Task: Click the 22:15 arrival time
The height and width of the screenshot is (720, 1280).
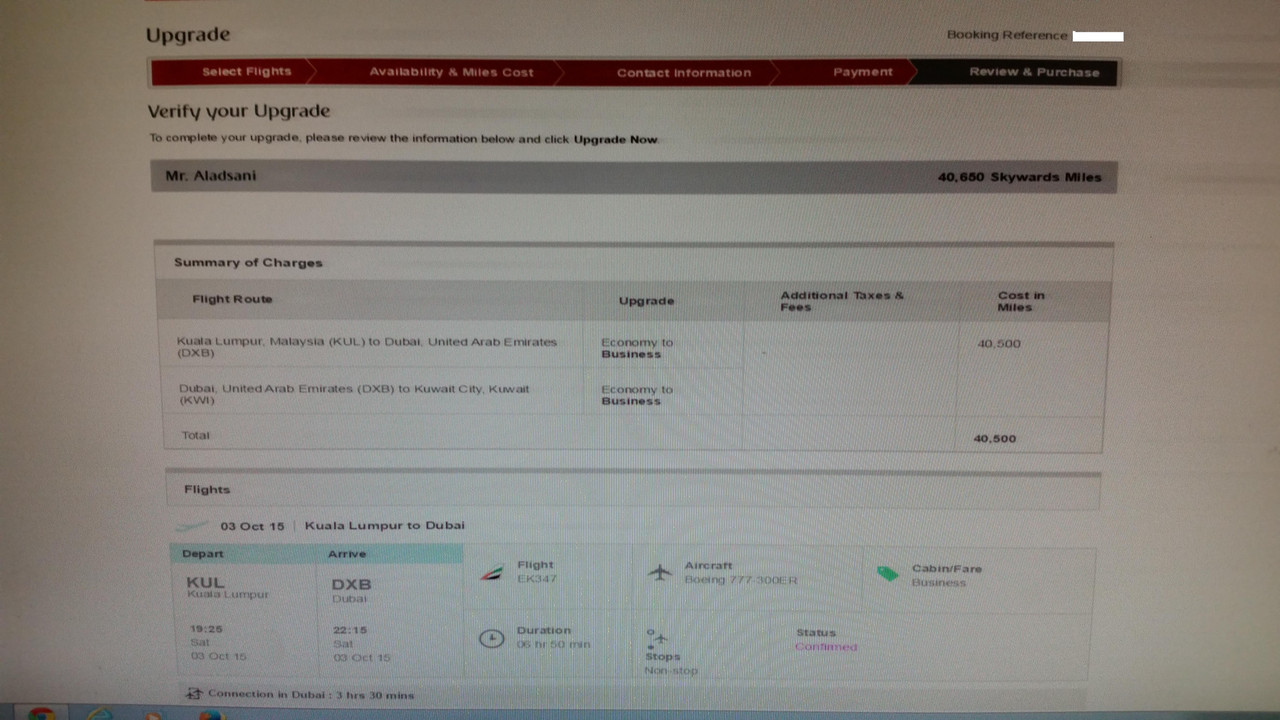Action: tap(350, 630)
